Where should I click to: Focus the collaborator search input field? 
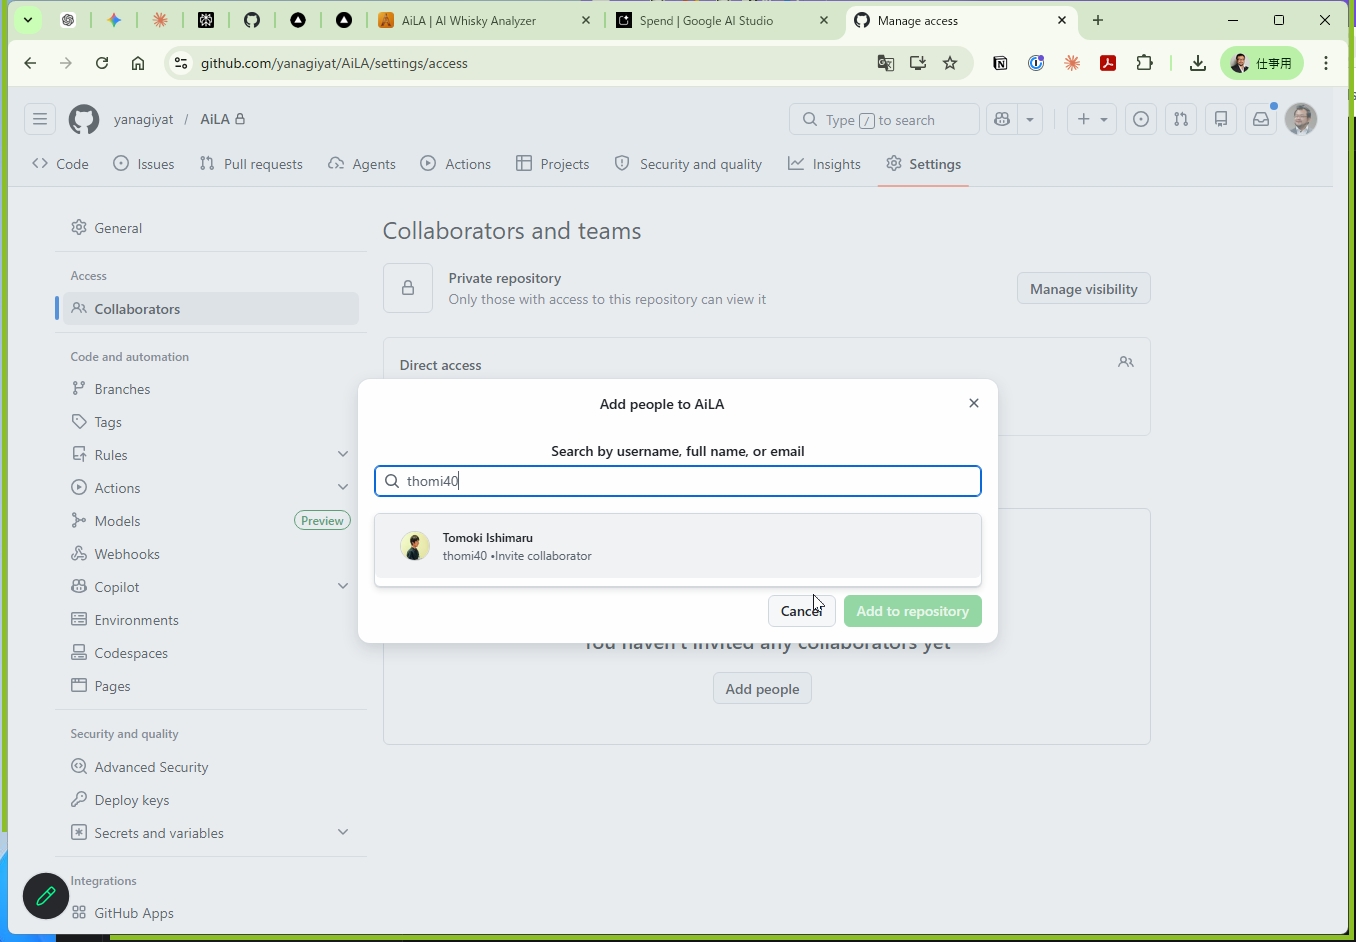pyautogui.click(x=678, y=481)
